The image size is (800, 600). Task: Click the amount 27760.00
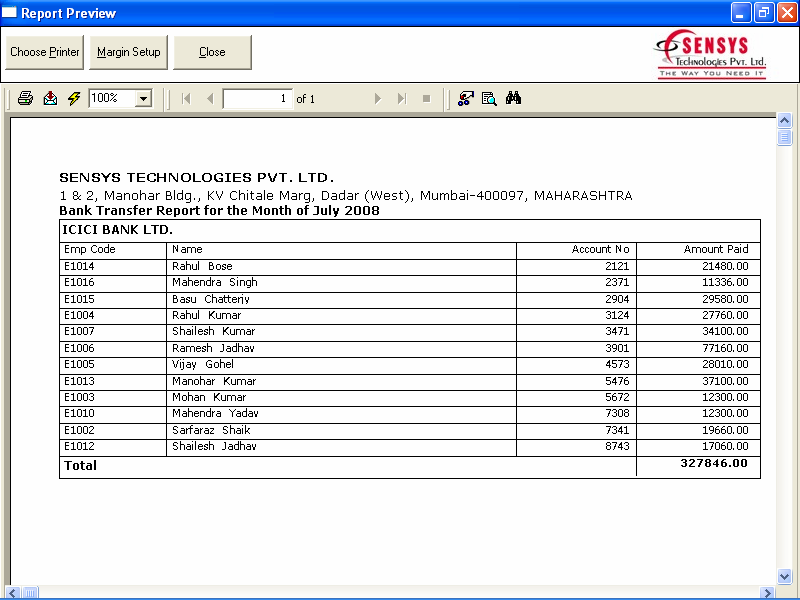[725, 315]
